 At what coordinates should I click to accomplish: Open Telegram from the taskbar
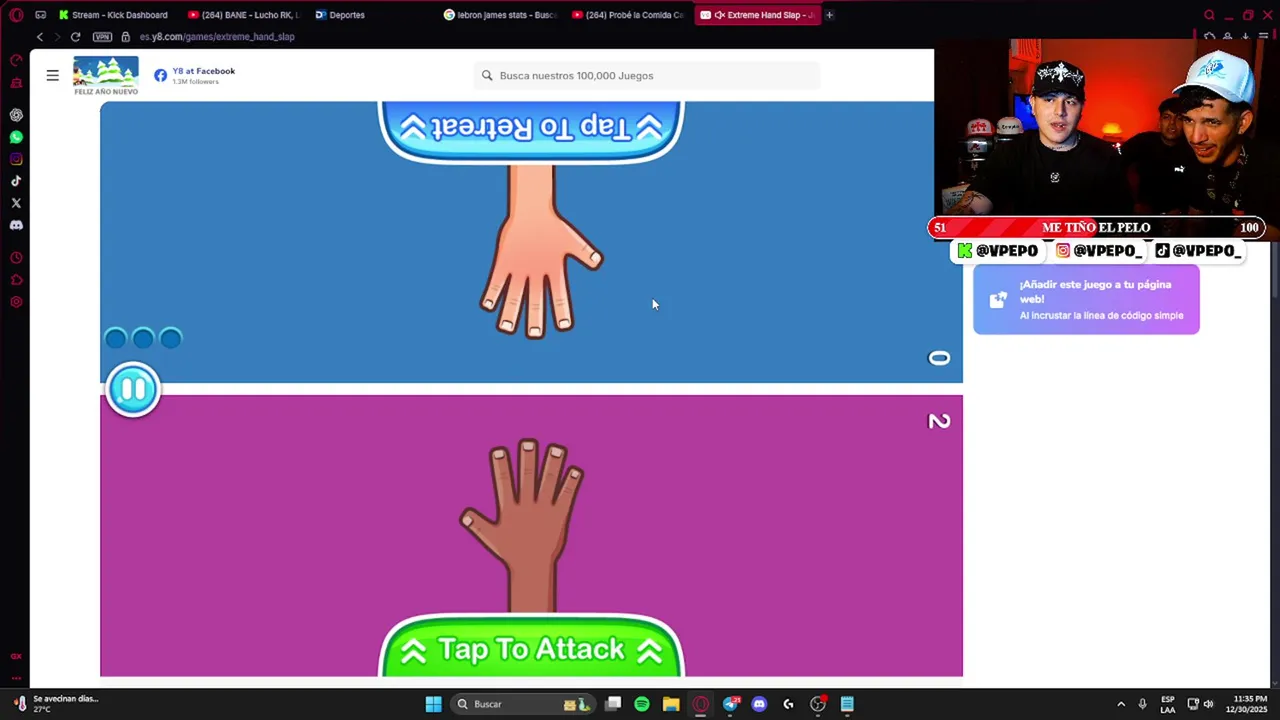coord(730,704)
